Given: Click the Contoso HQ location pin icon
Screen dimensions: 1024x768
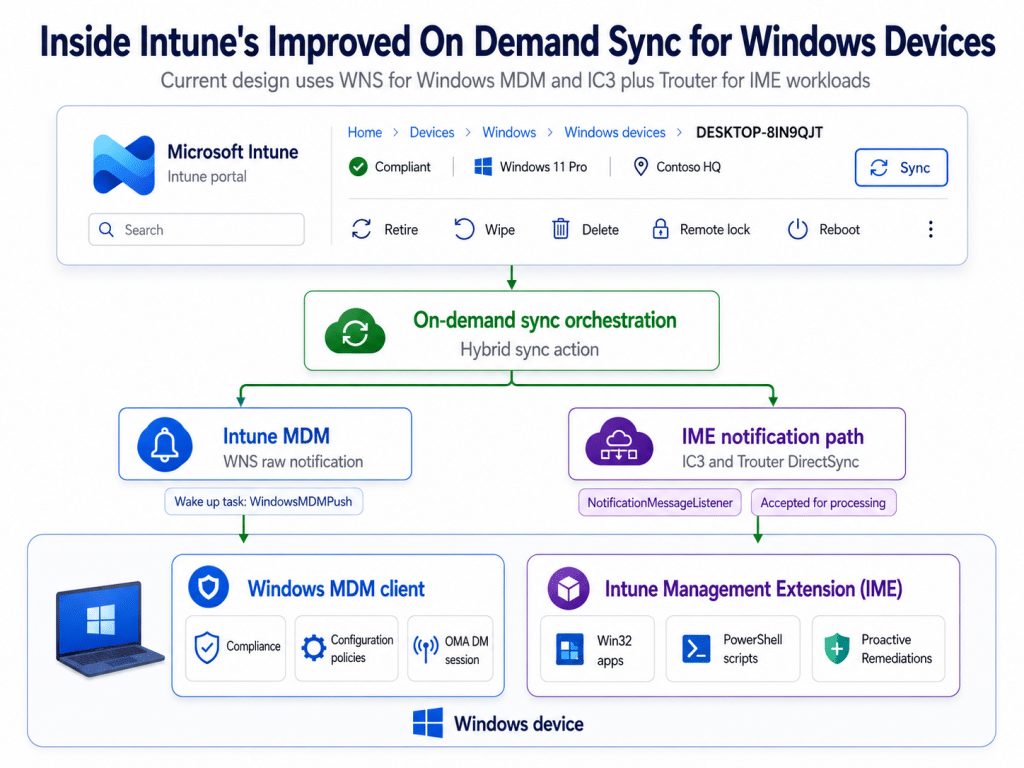Looking at the screenshot, I should point(641,167).
